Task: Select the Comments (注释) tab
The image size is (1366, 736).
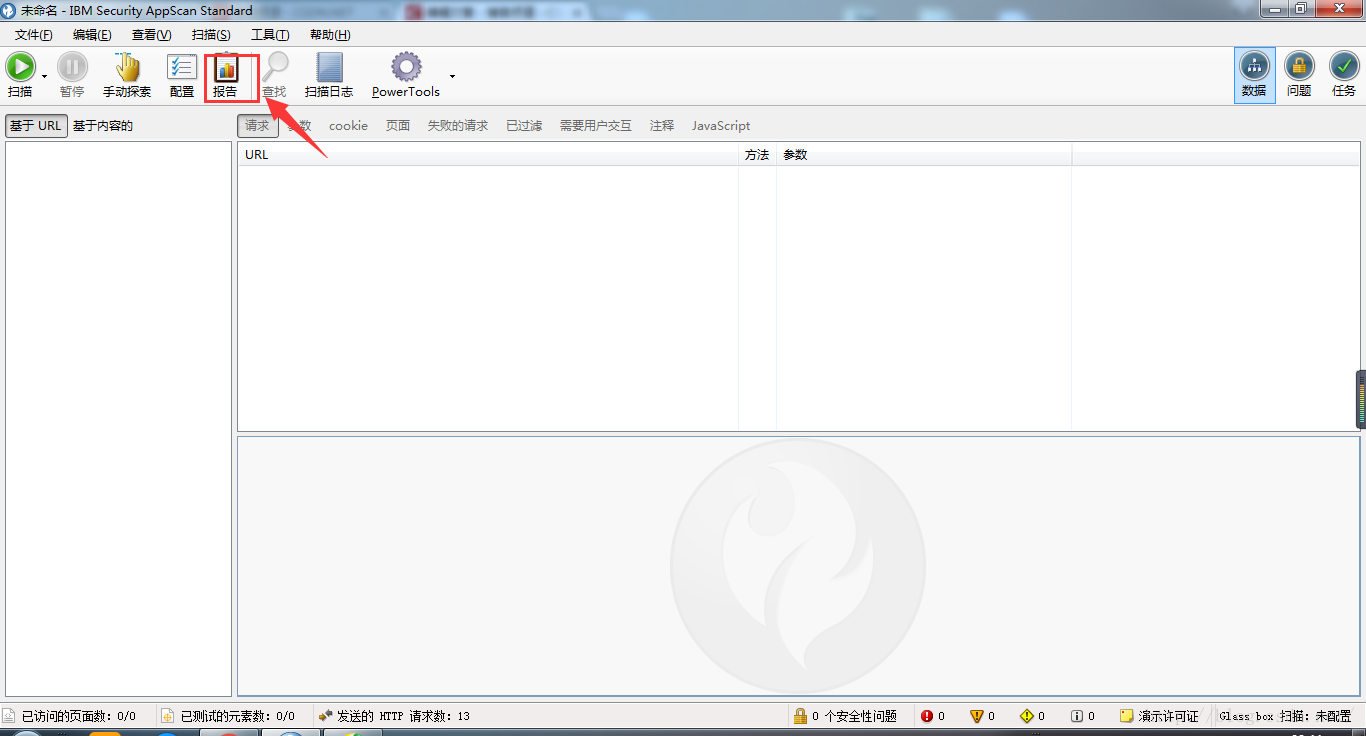Action: [x=662, y=126]
